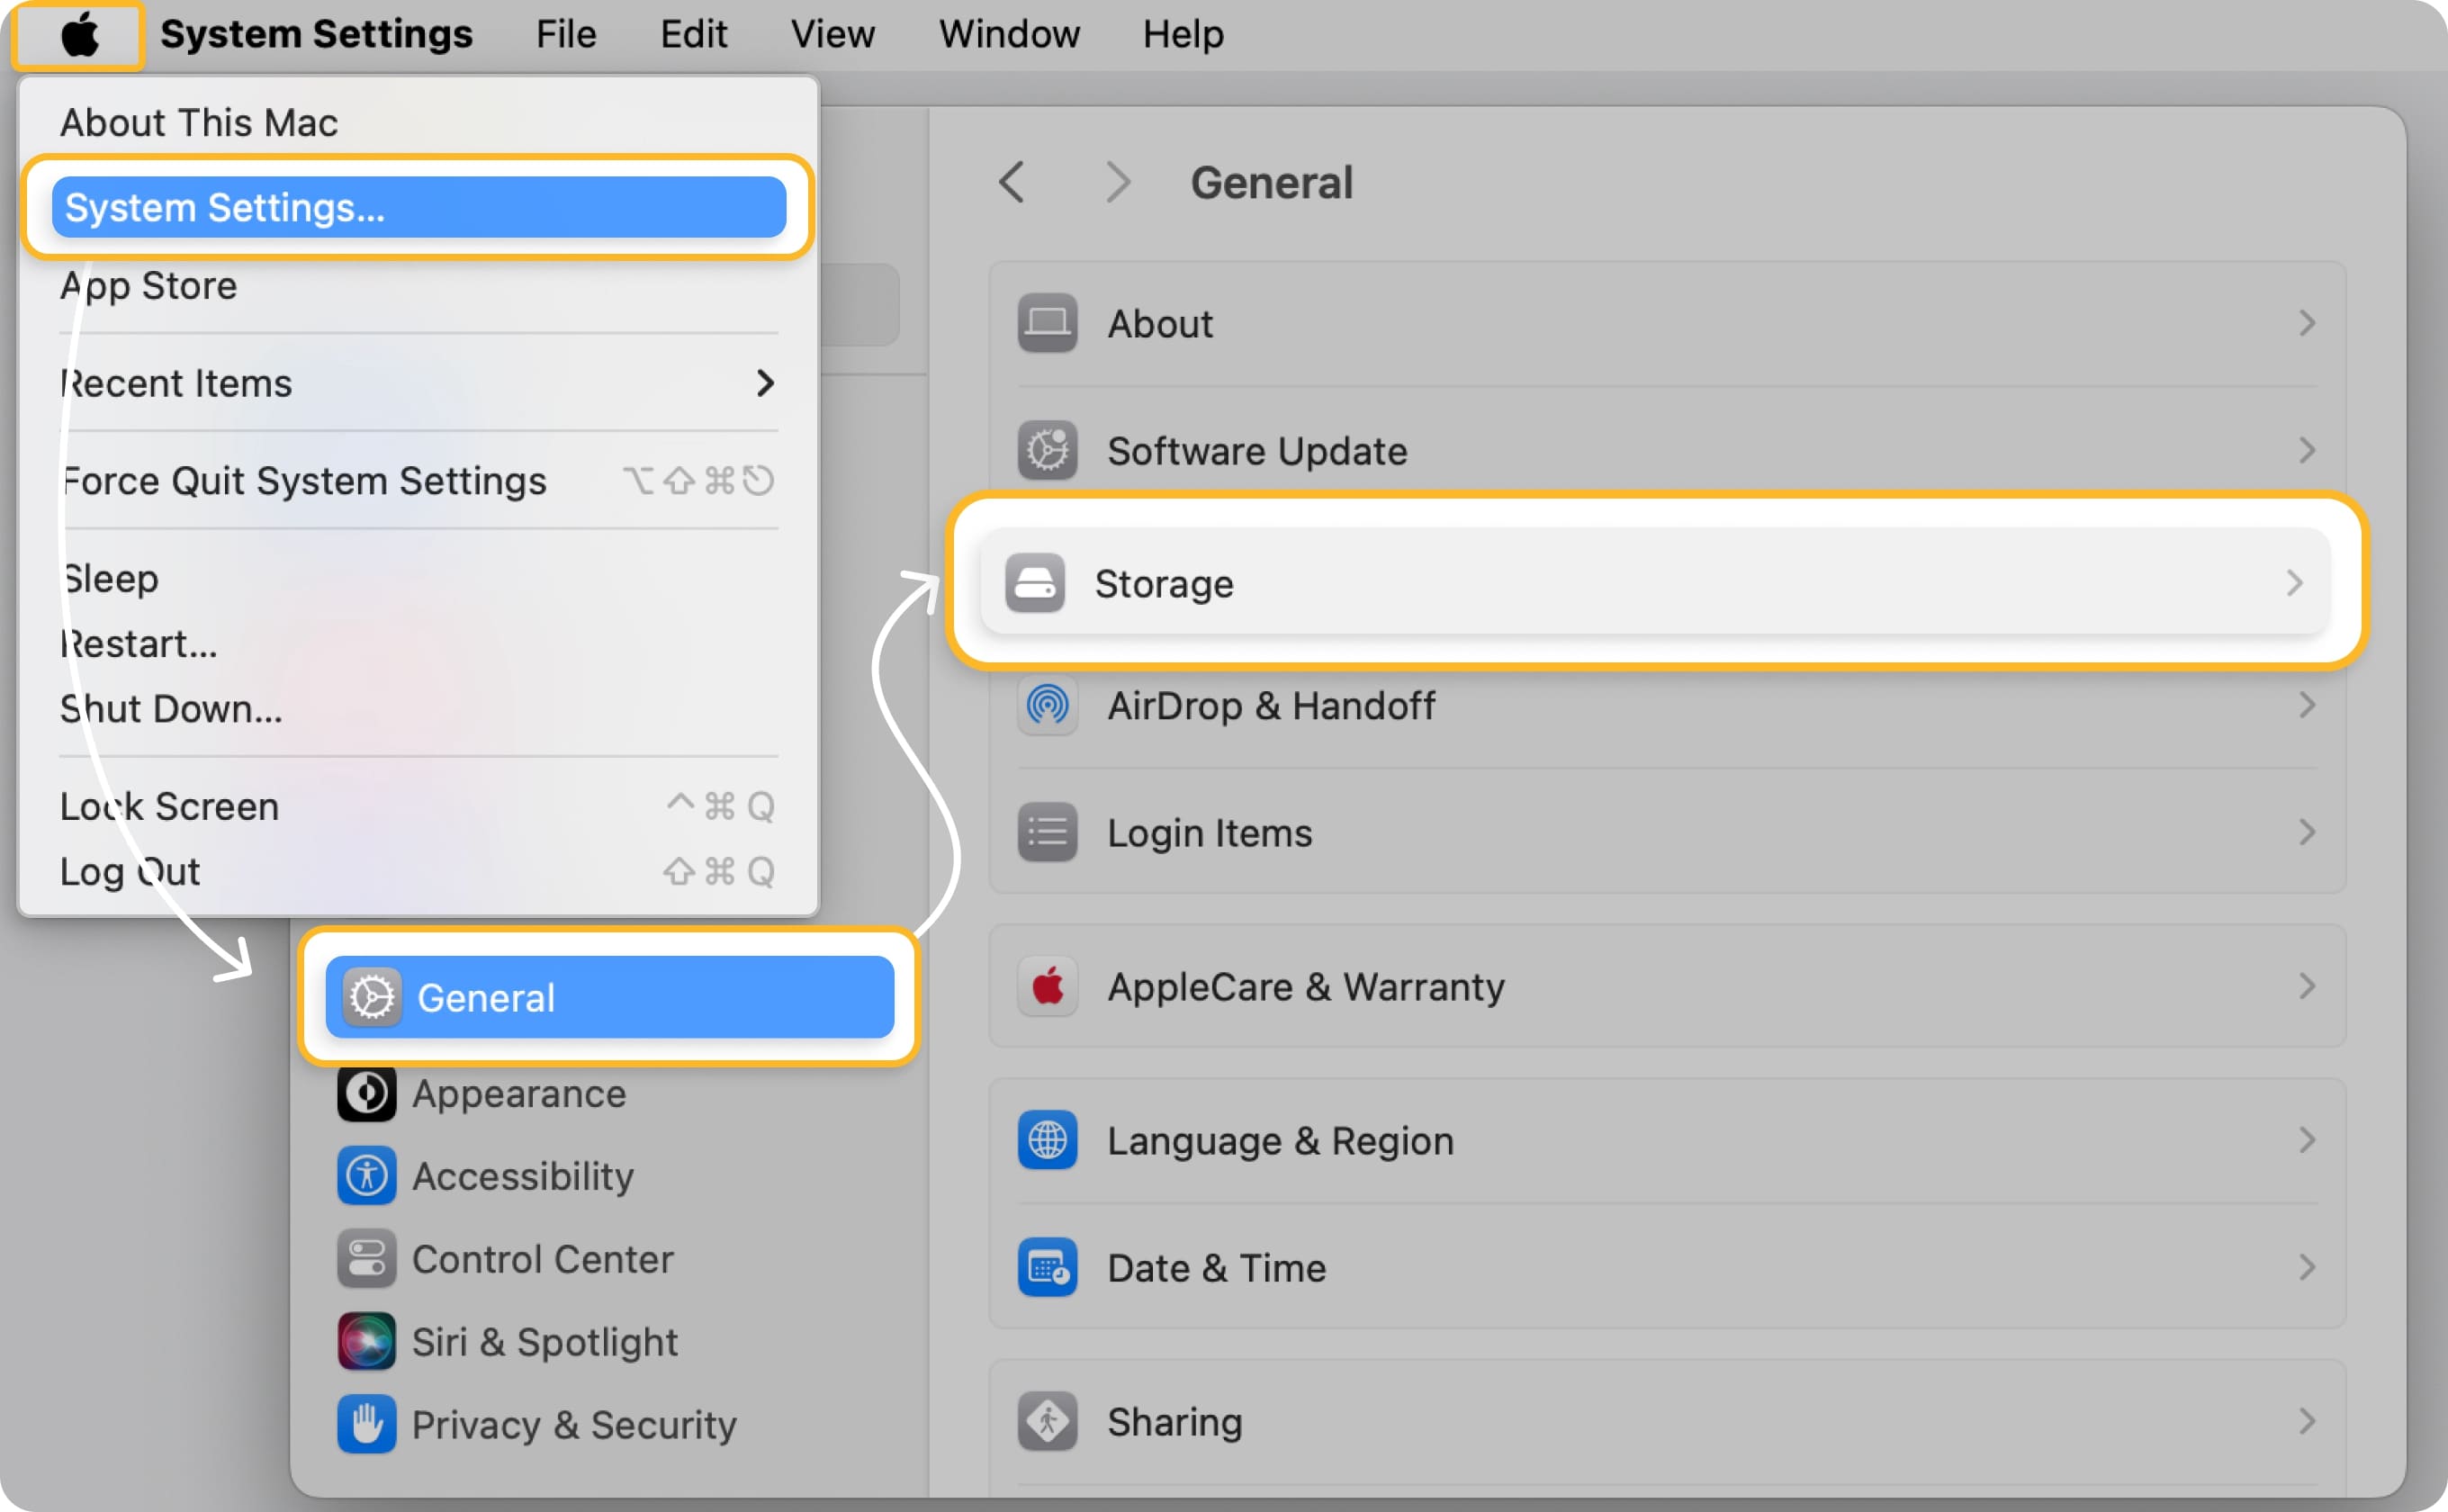Navigate back using left arrow button

click(x=1016, y=182)
